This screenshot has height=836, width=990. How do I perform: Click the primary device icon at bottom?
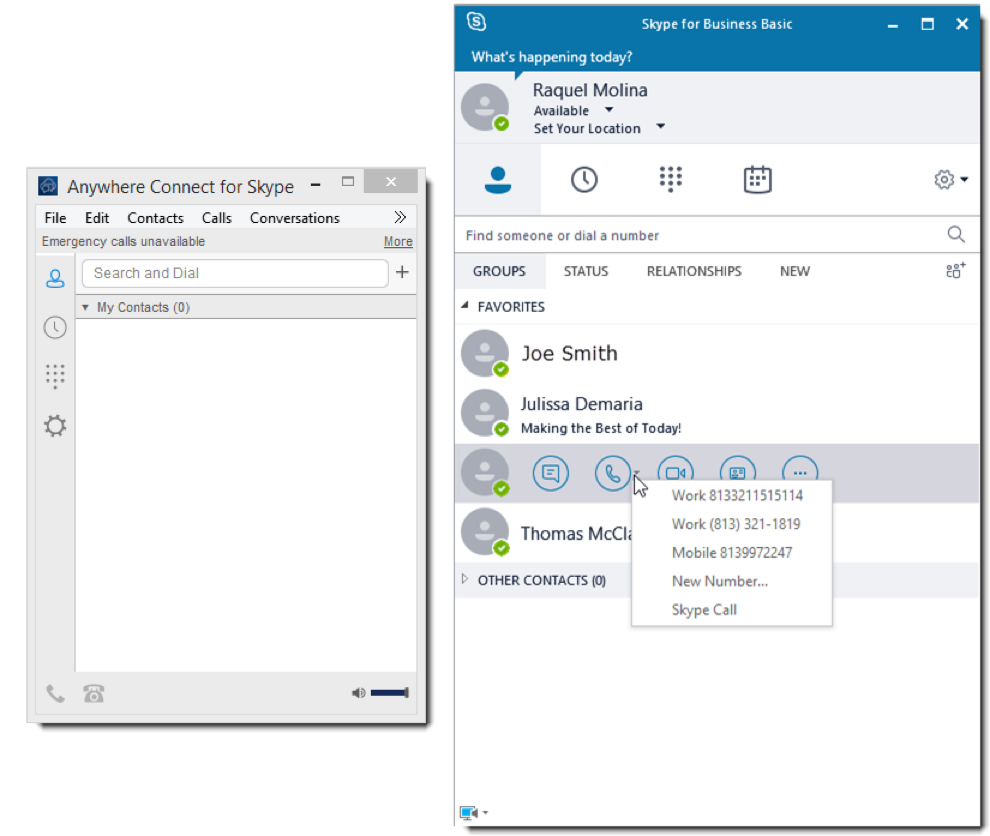[468, 813]
